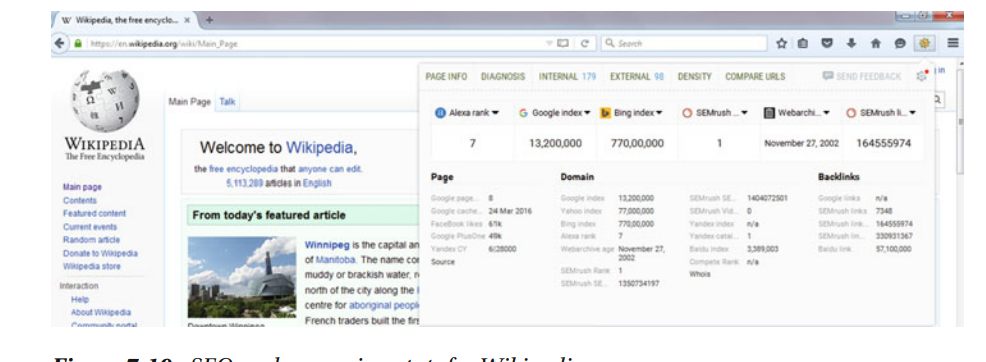986x362 pixels.
Task: Open the Contents sidebar link
Action: click(x=80, y=200)
